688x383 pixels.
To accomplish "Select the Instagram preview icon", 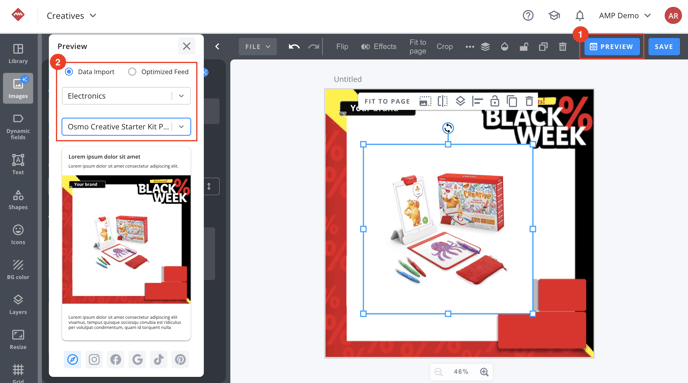I will [94, 360].
